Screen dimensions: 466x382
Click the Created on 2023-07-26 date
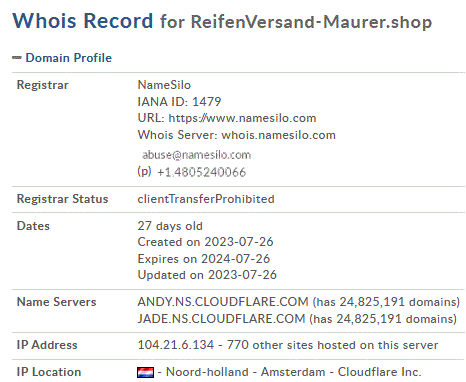click(205, 242)
